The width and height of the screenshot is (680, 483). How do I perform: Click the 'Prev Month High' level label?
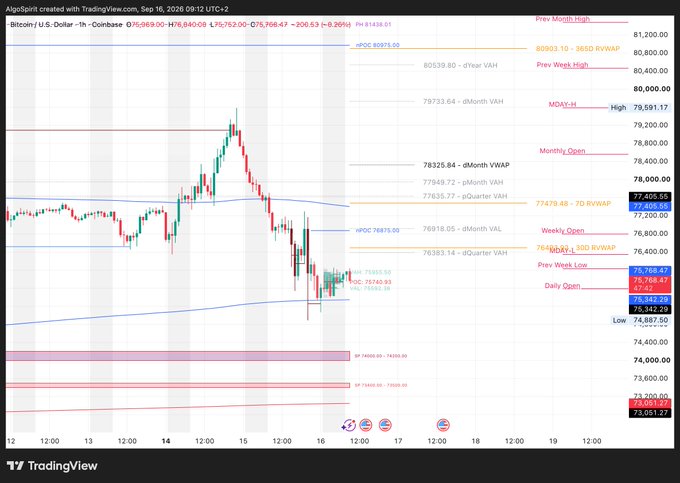[562, 19]
